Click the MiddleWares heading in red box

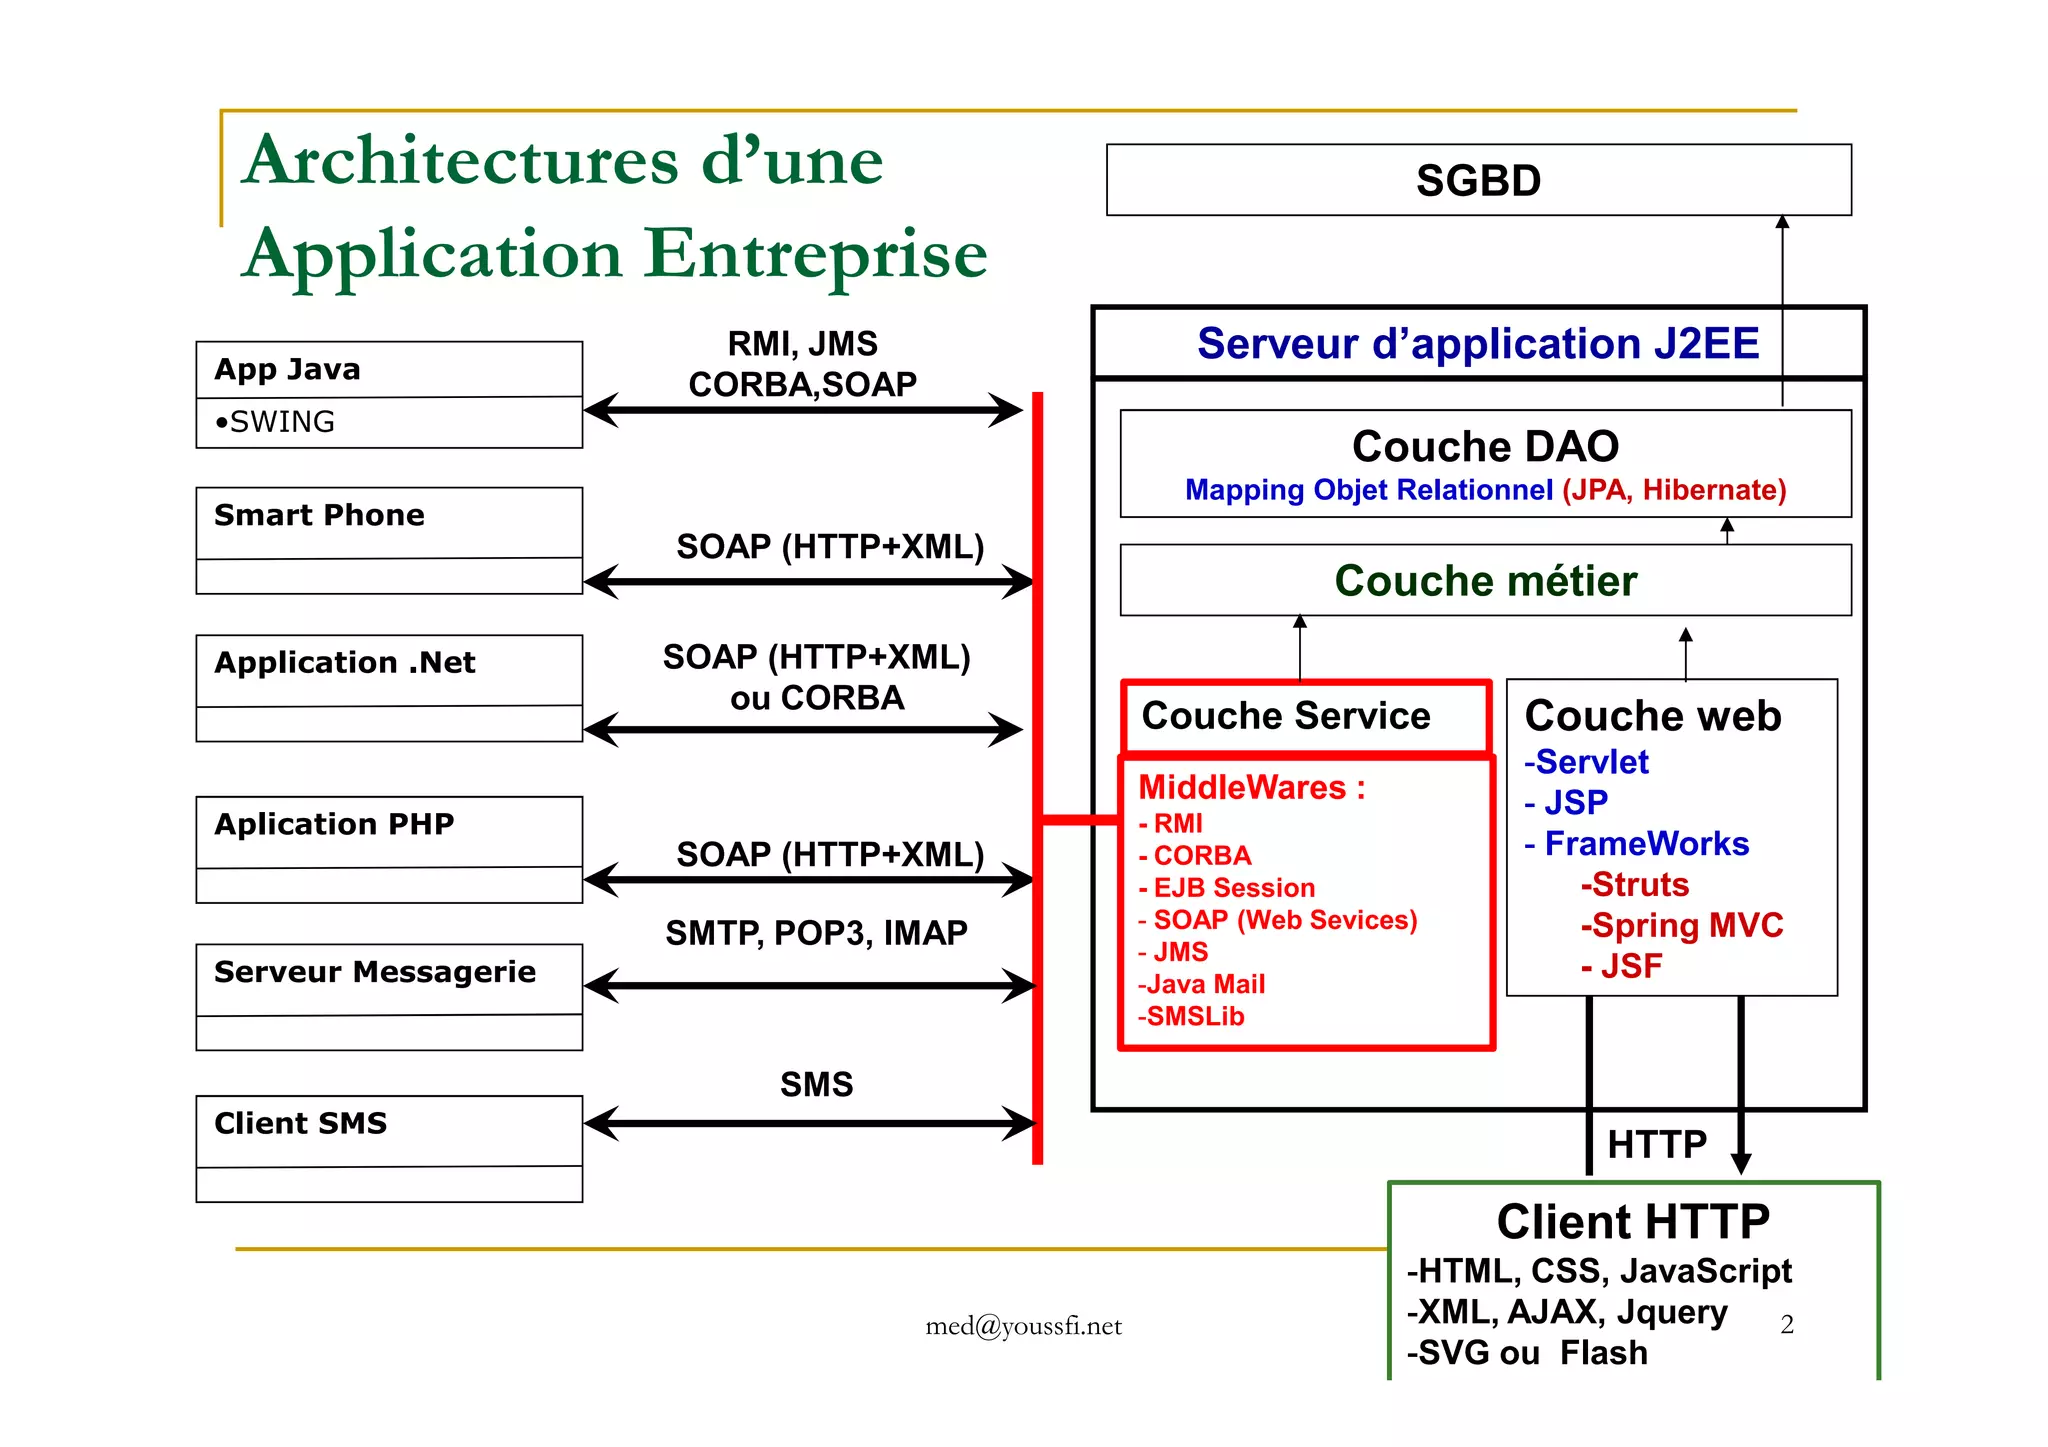[x=1251, y=788]
